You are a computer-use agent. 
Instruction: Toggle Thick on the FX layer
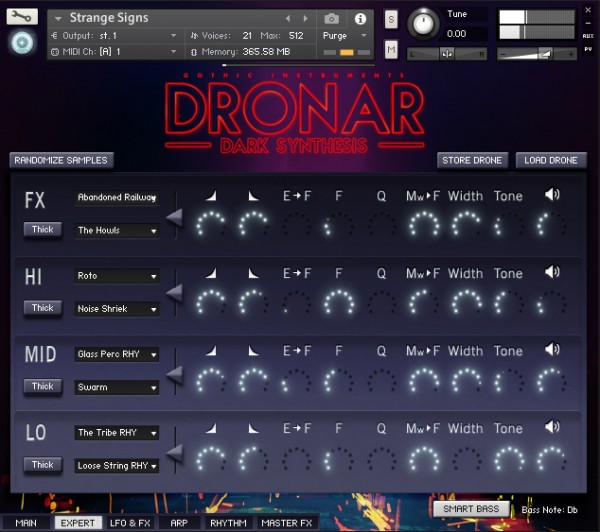point(42,230)
